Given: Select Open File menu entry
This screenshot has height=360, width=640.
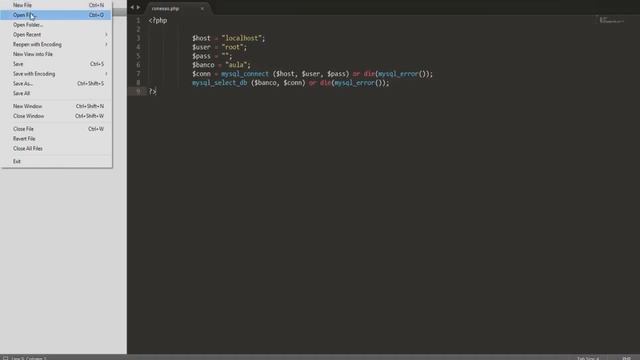Looking at the screenshot, I should [56, 15].
